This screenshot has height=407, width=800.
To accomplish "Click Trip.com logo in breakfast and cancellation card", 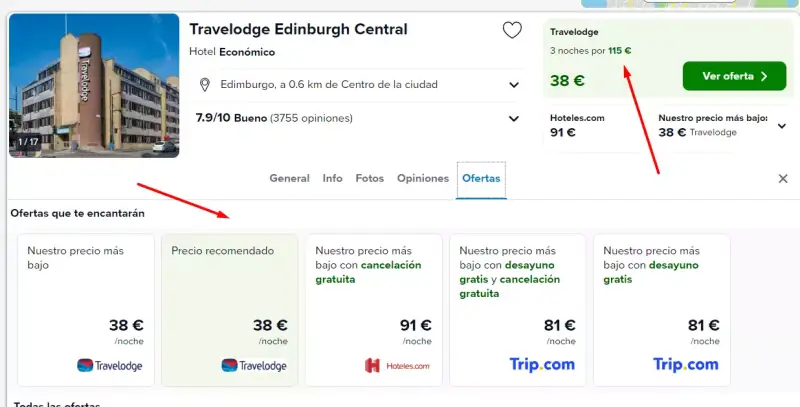I will pyautogui.click(x=542, y=364).
